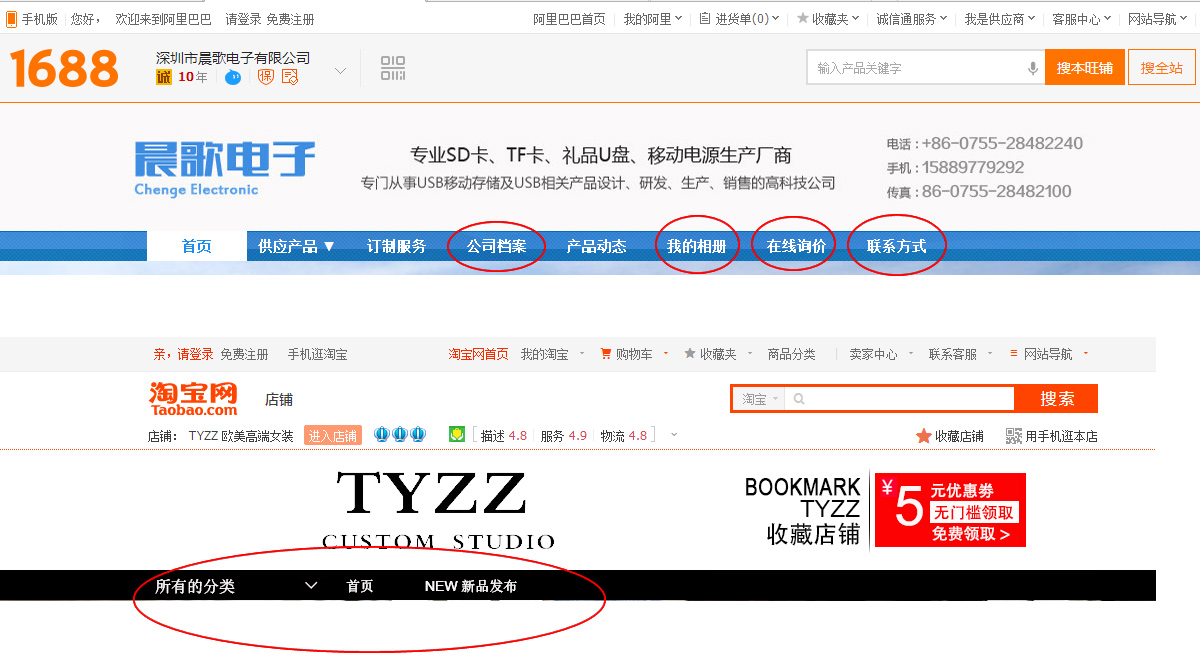Screen dimensions: 1200x670
Task: Open the 联系客服 link
Action: [x=953, y=354]
